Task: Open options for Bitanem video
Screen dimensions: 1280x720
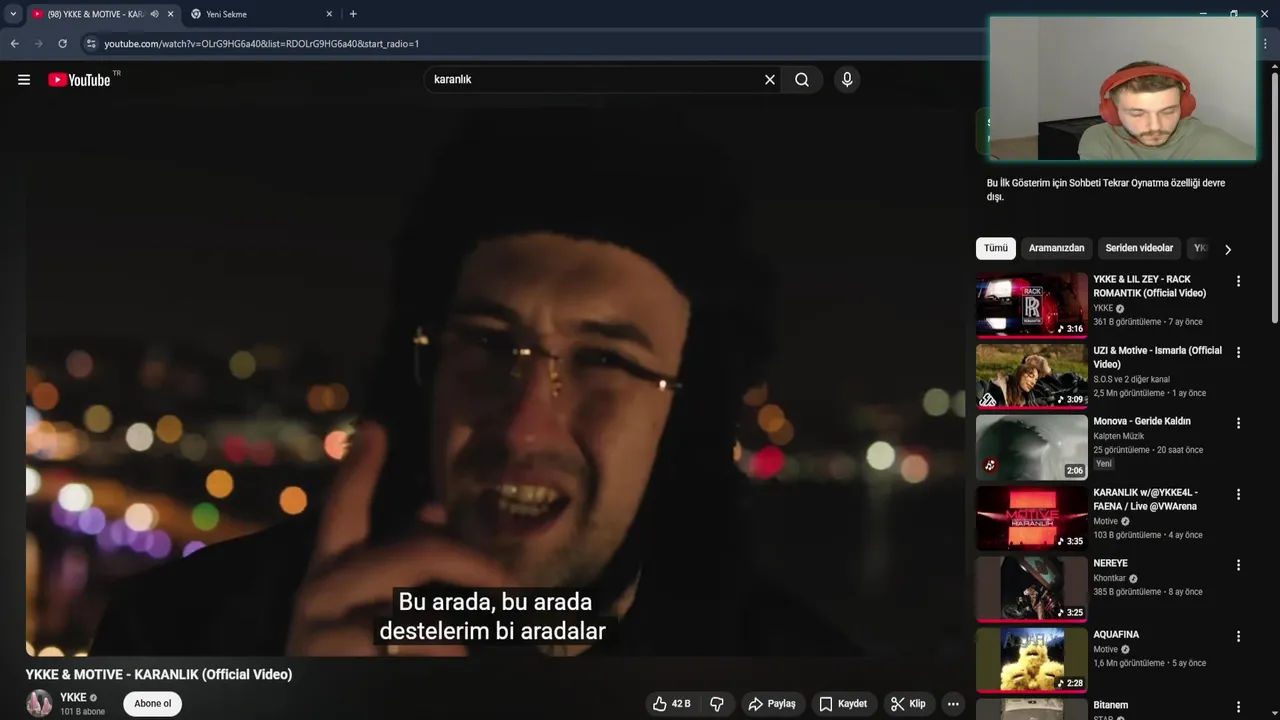Action: (1238, 708)
